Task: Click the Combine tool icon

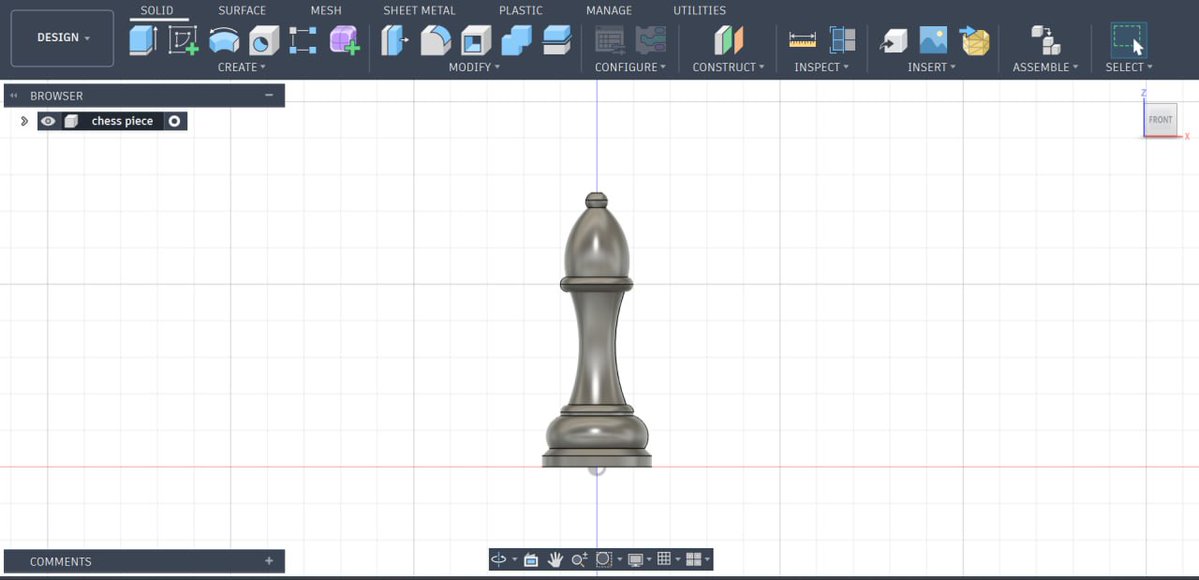Action: [x=516, y=40]
